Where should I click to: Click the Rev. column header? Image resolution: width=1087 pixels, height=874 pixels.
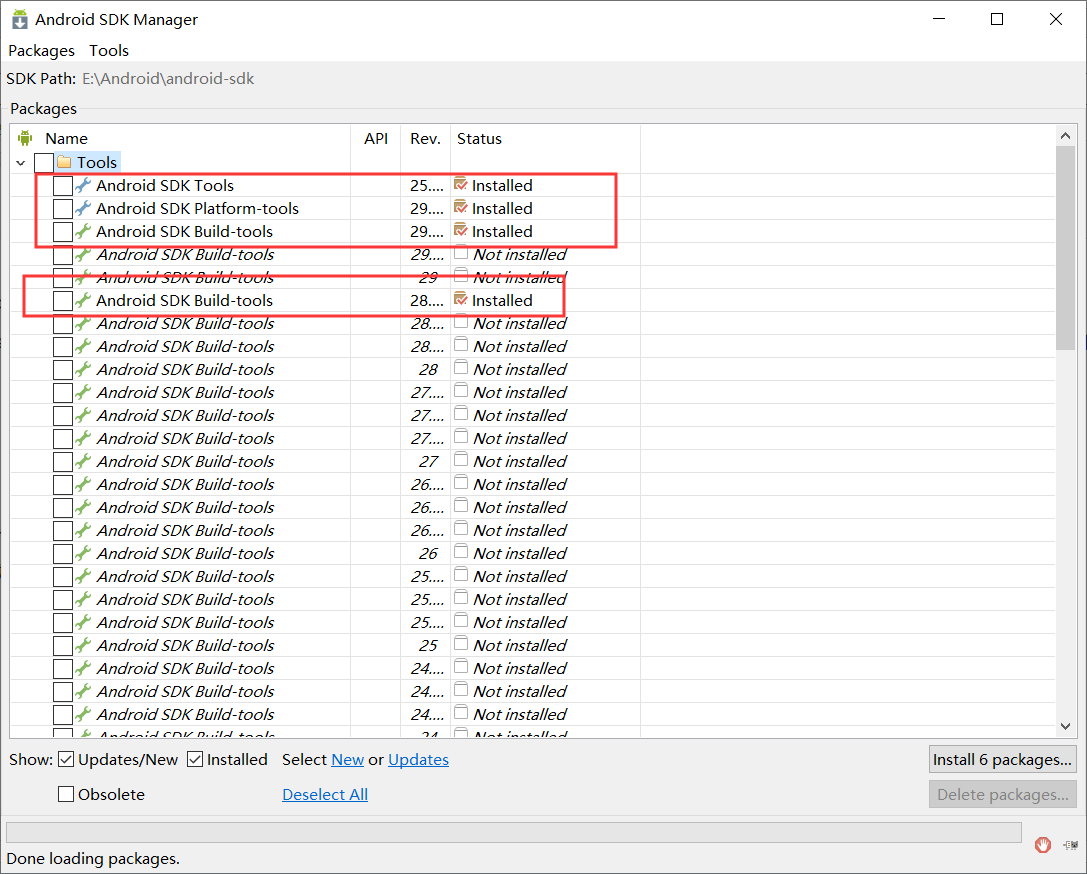[425, 139]
